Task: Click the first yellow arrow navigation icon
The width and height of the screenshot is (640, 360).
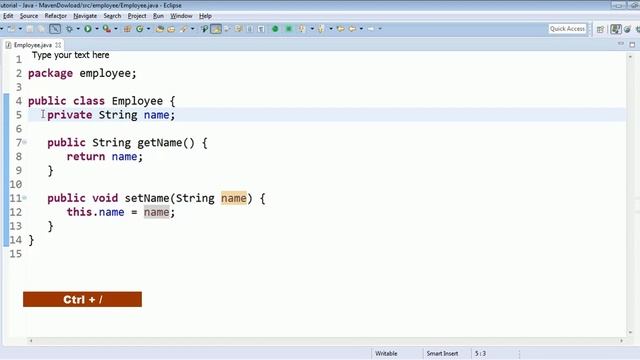Action: (x=340, y=29)
